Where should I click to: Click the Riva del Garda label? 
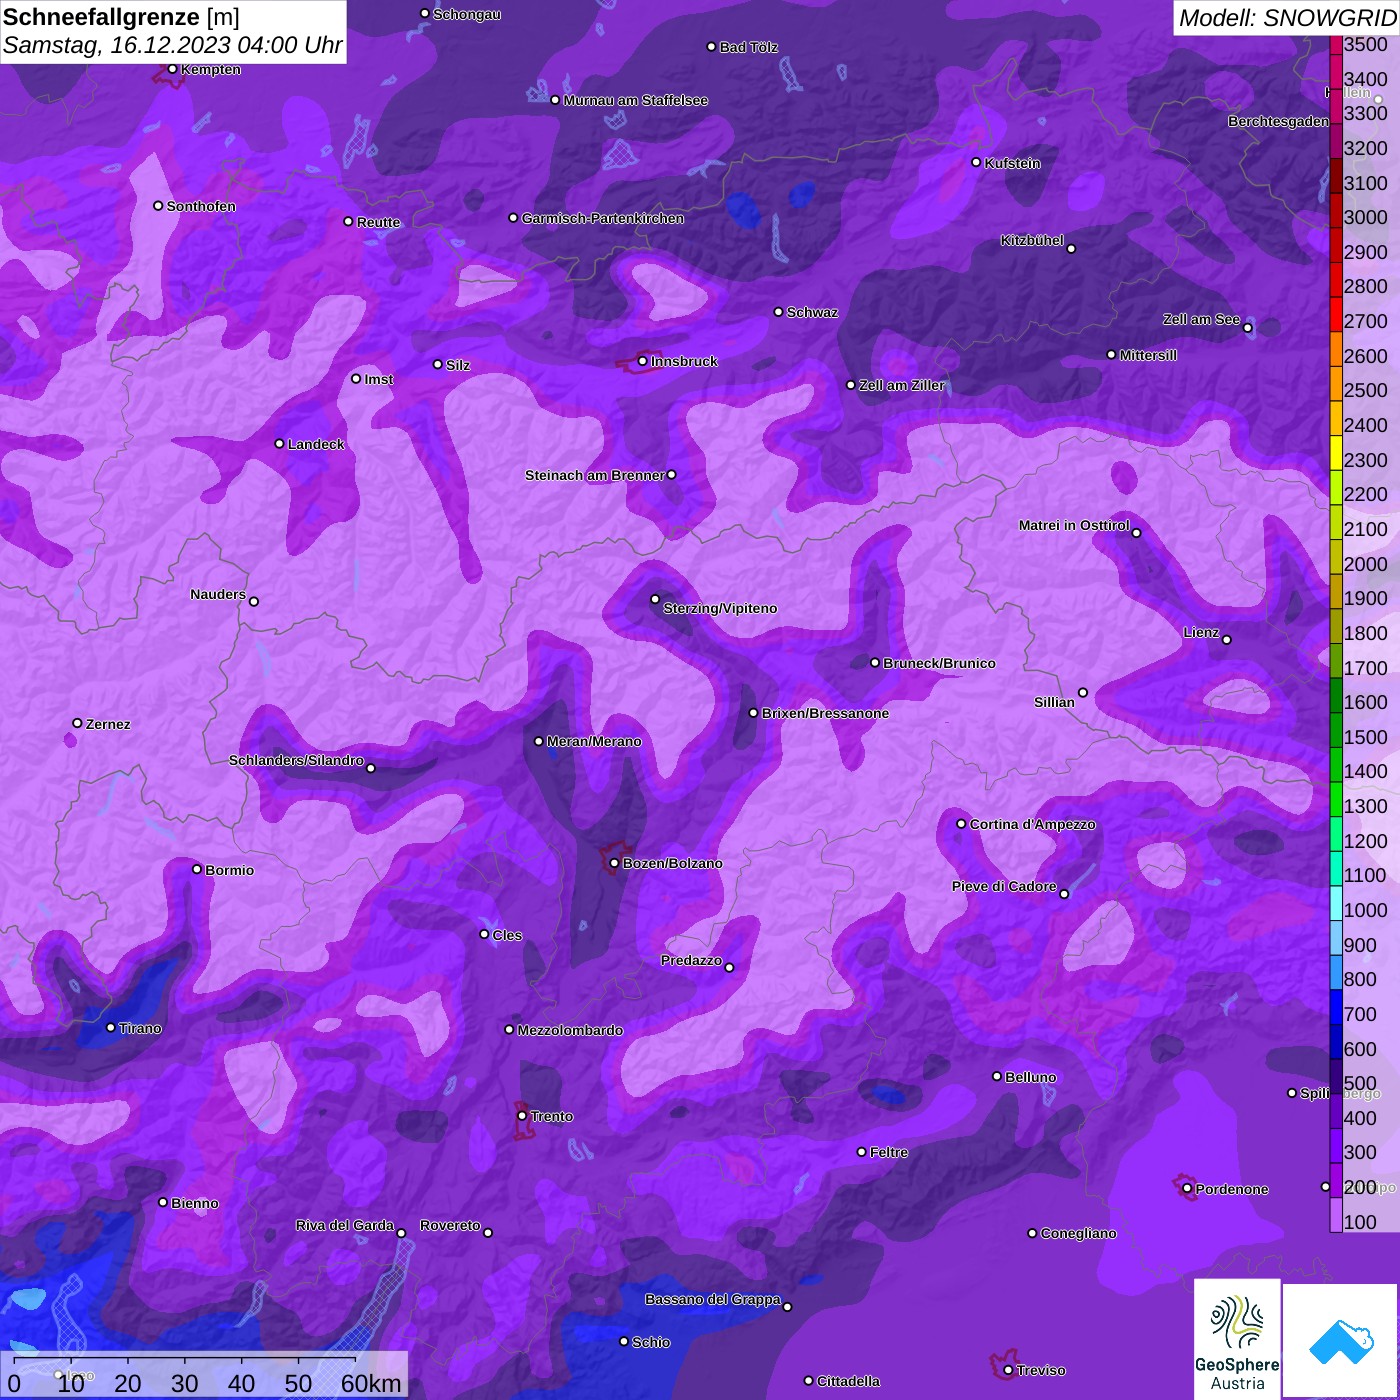coord(344,1225)
